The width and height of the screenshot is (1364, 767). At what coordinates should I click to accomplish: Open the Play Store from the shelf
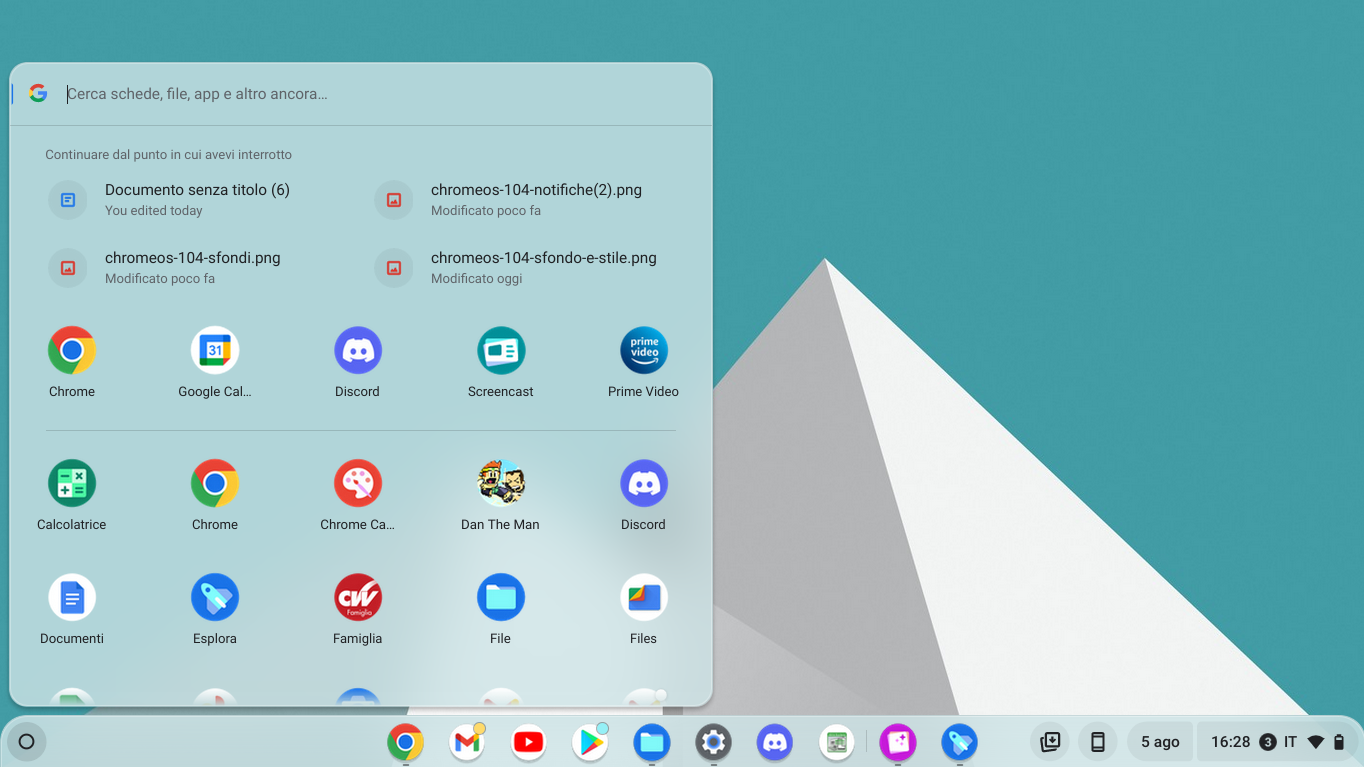[590, 742]
